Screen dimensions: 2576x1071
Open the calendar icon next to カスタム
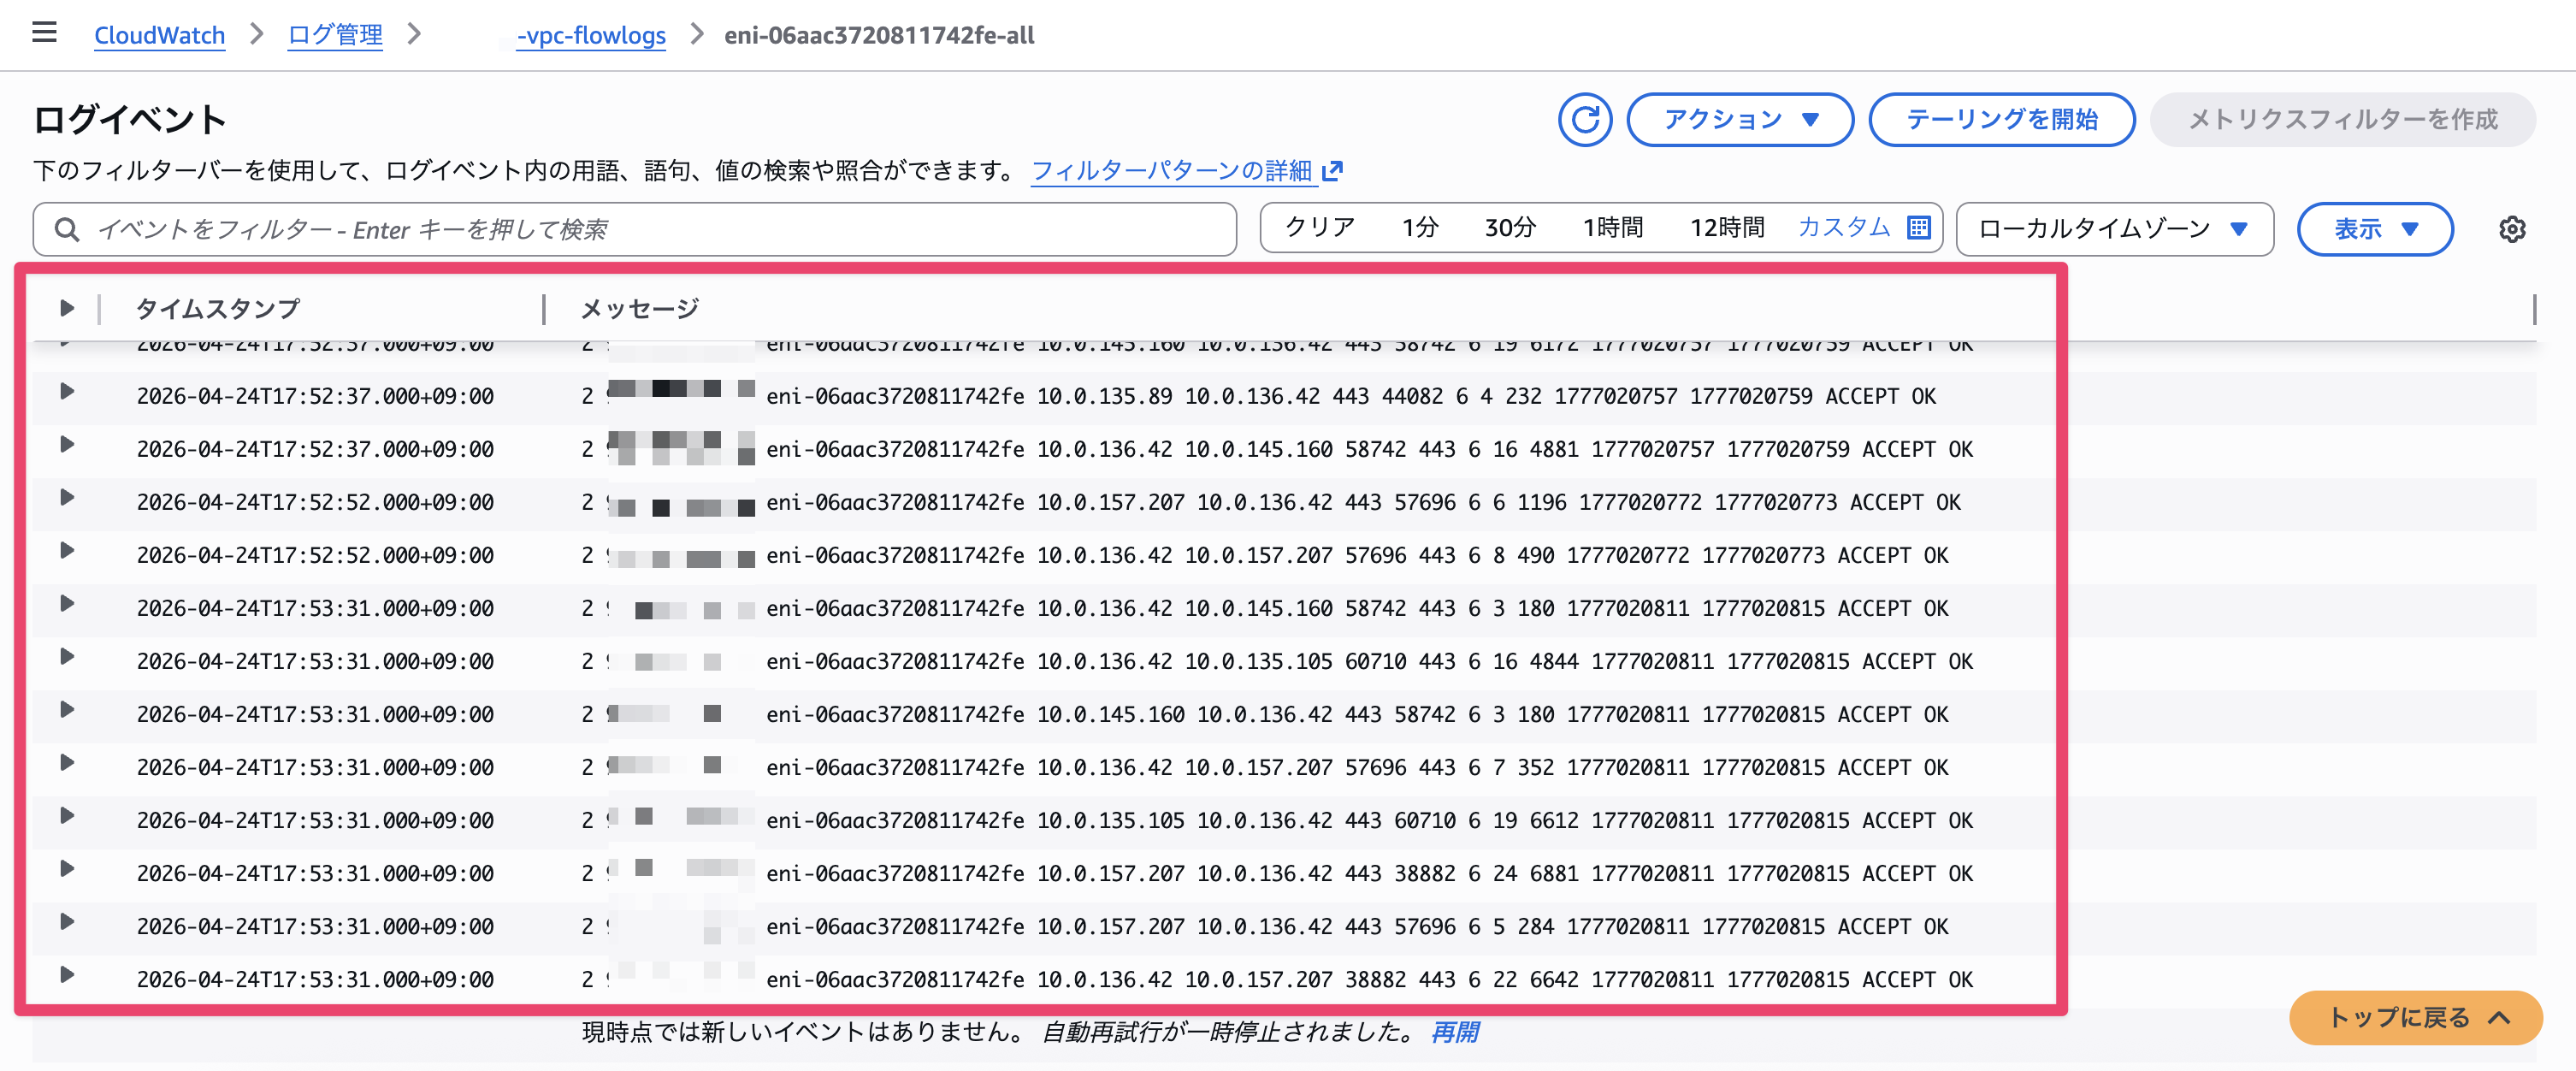coord(1917,228)
